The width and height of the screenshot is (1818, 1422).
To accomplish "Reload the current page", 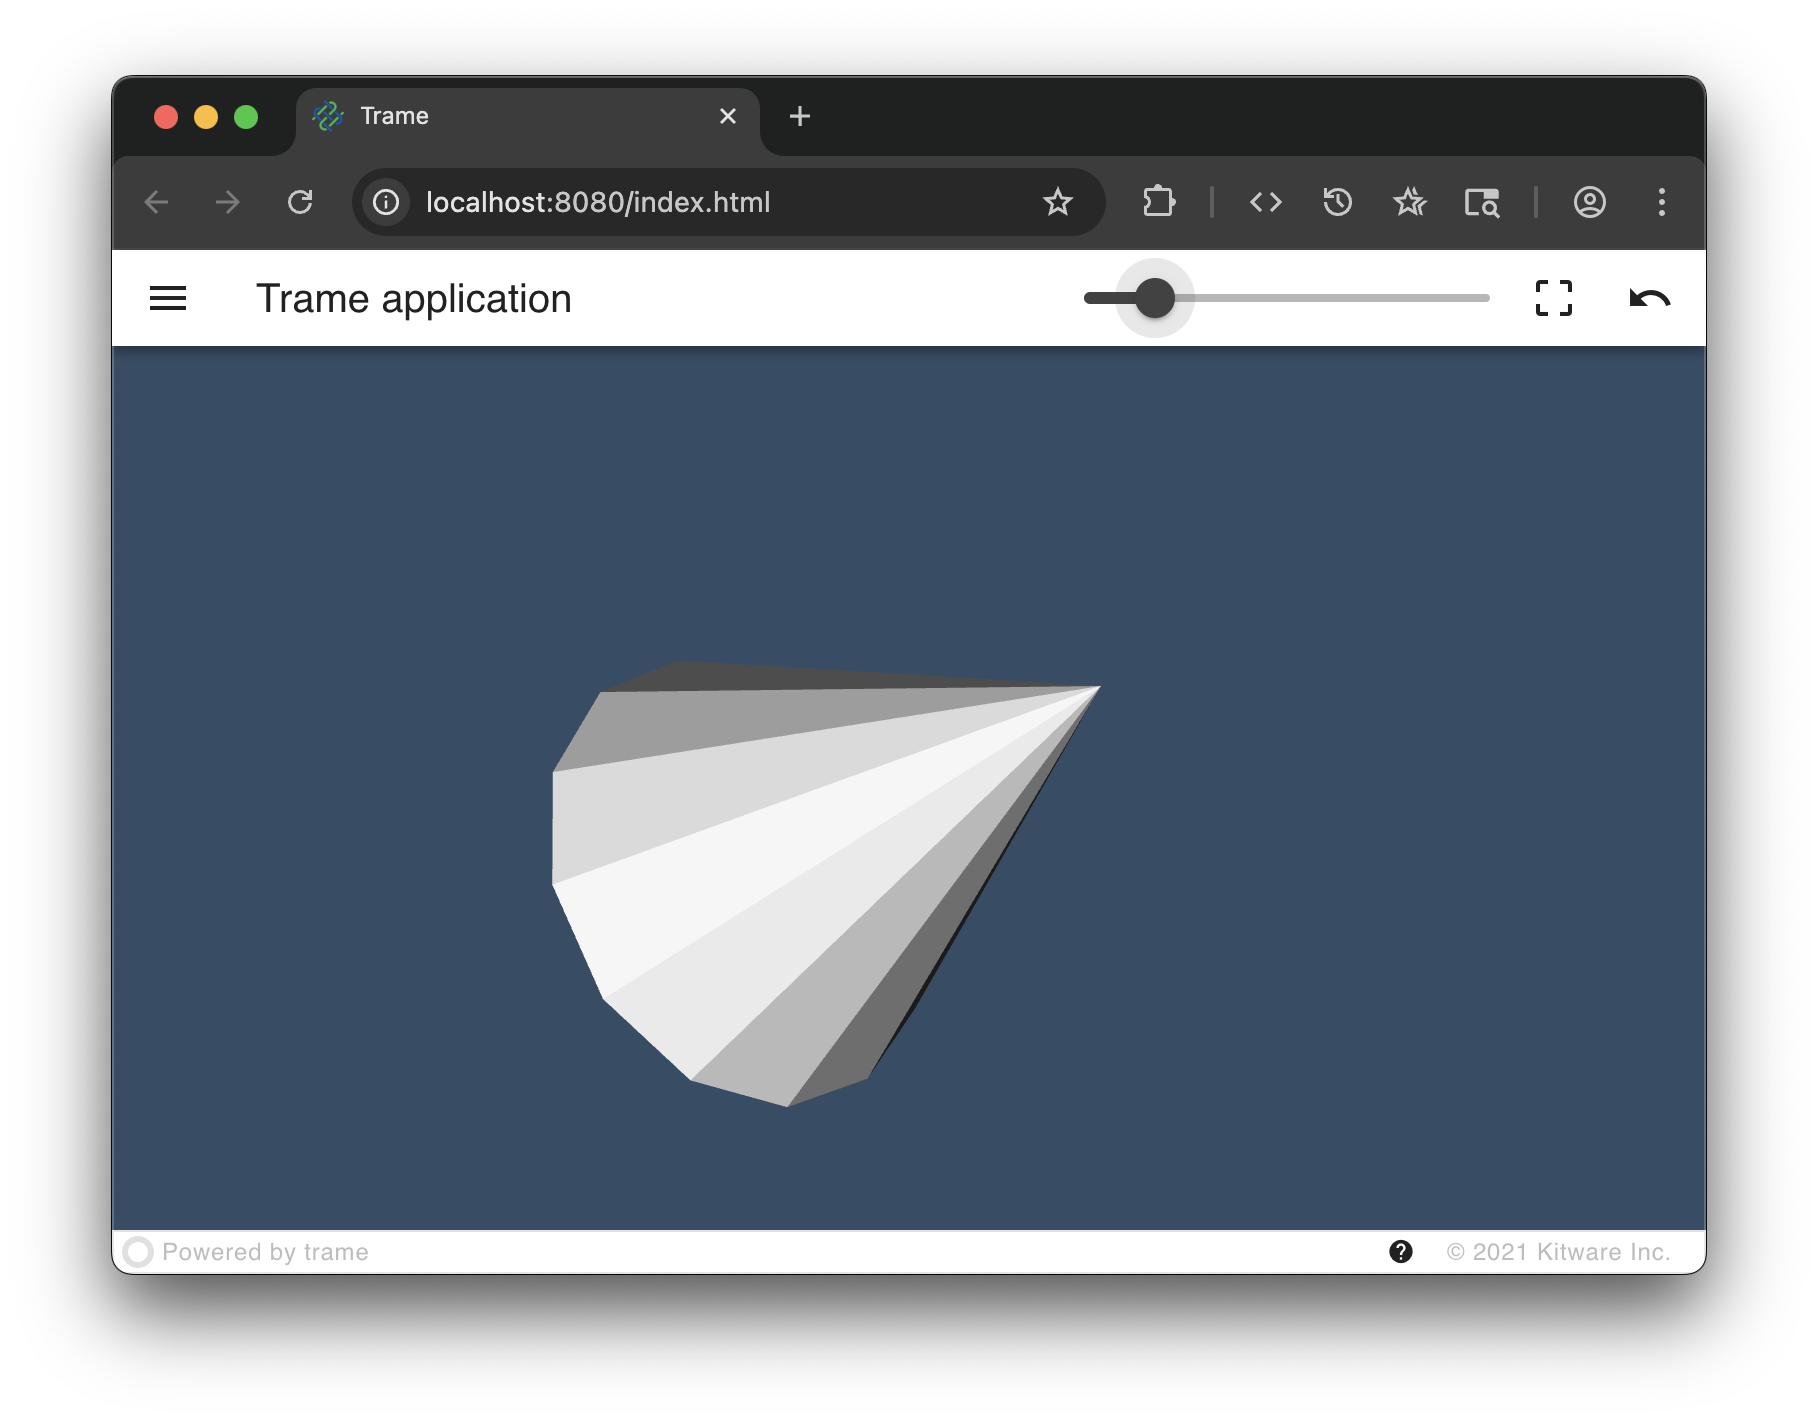I will [x=300, y=202].
